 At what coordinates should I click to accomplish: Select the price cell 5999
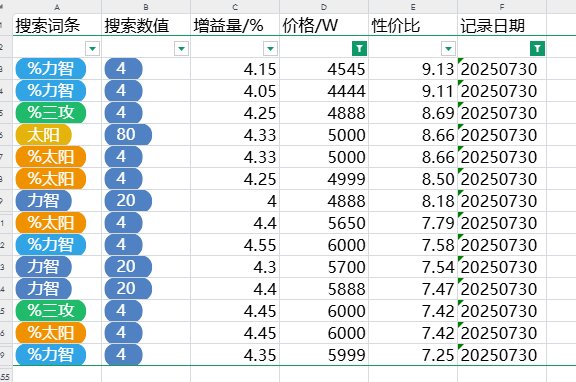(324, 355)
